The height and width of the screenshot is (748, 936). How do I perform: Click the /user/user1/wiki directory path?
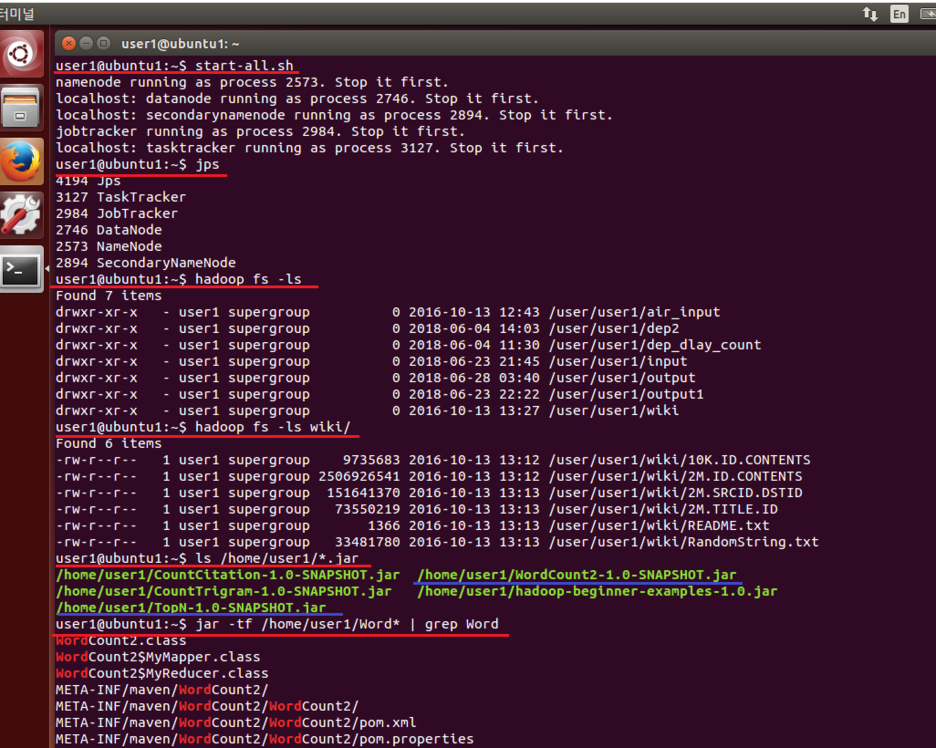pos(614,411)
